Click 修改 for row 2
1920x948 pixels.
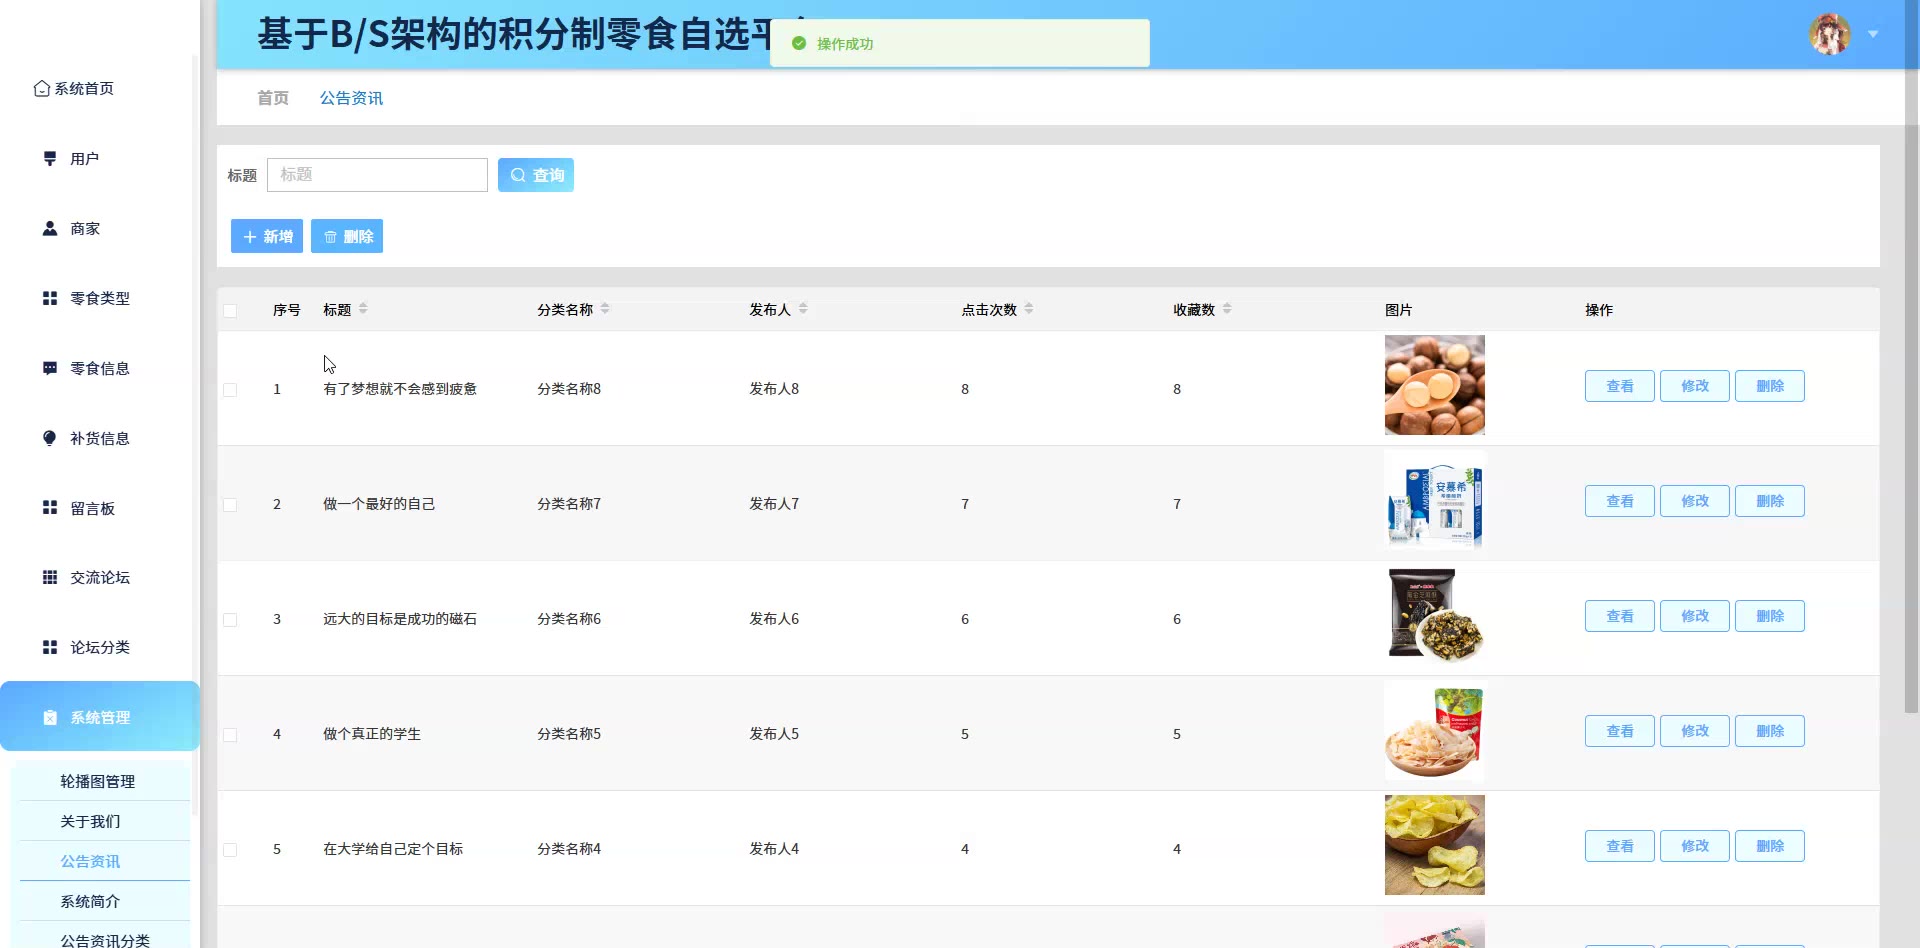pyautogui.click(x=1694, y=501)
